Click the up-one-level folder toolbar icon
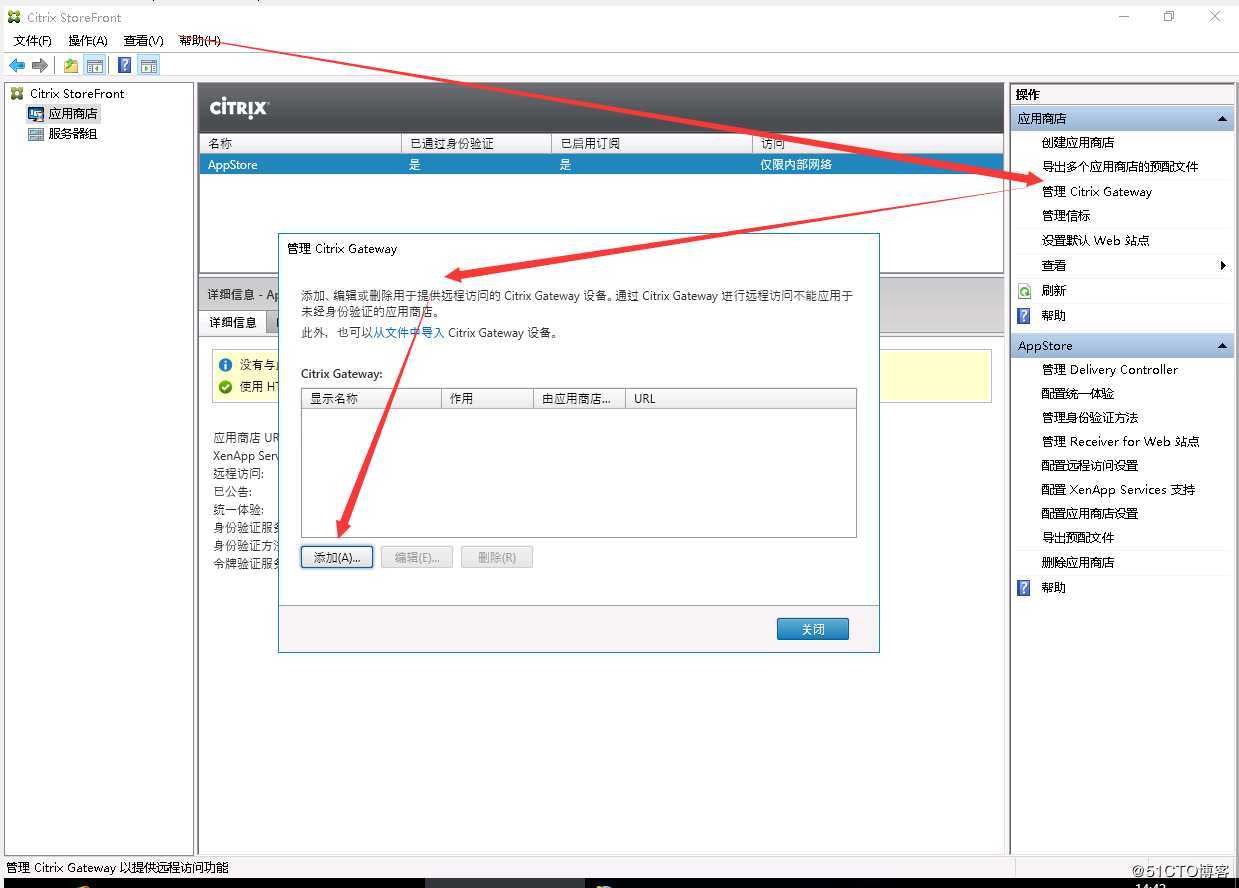 pyautogui.click(x=71, y=66)
